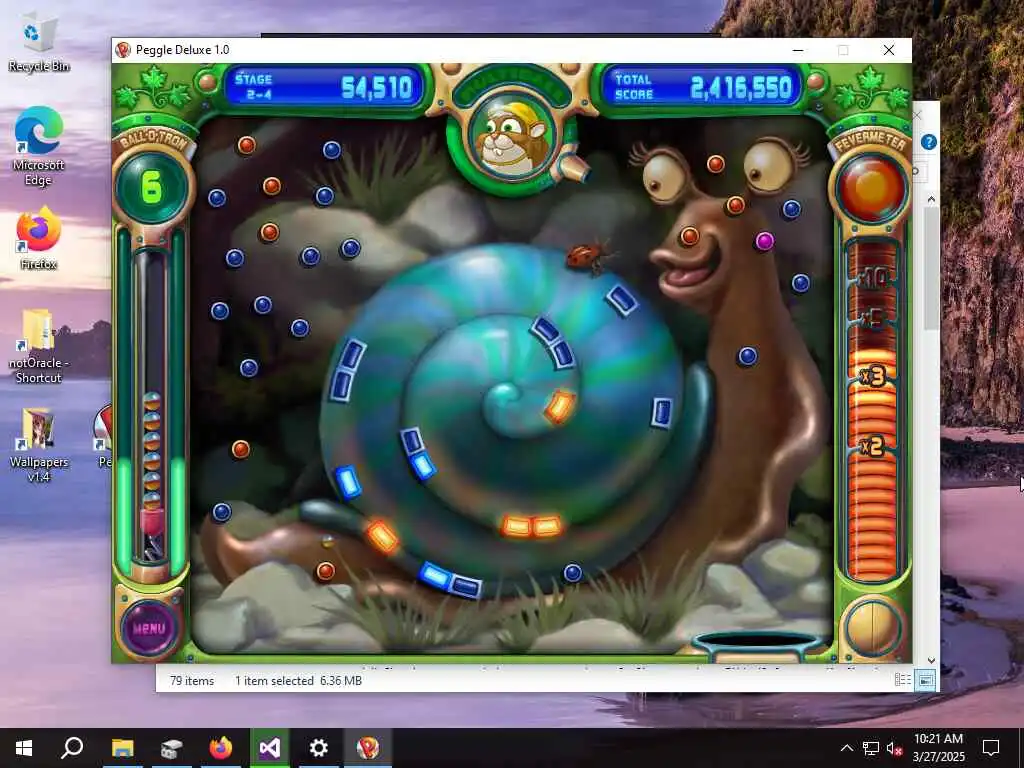Click the help icon in Explorer window
The height and width of the screenshot is (768, 1024).
(x=929, y=142)
